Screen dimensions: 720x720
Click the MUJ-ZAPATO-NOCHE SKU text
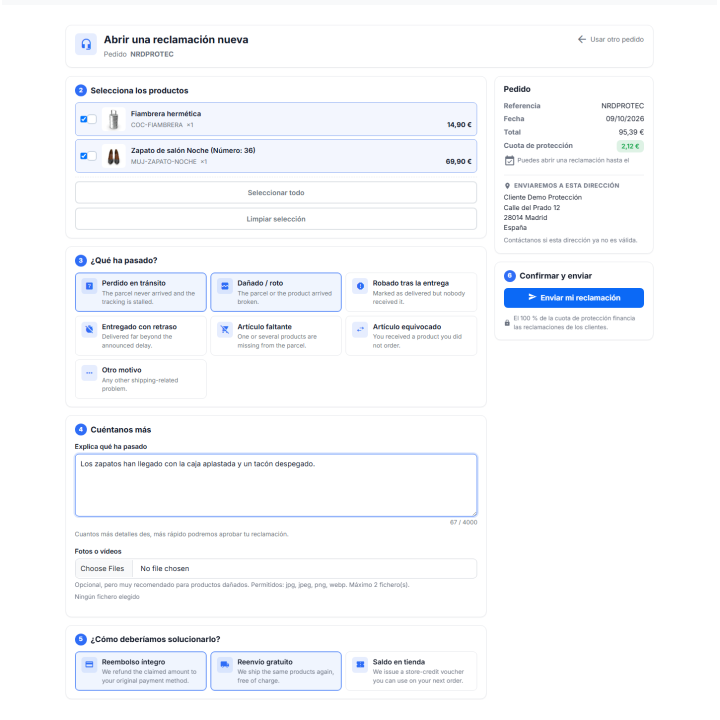(x=163, y=162)
